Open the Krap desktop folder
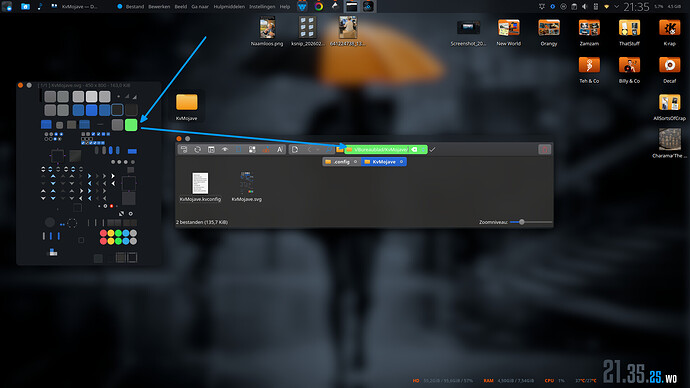 coord(670,33)
